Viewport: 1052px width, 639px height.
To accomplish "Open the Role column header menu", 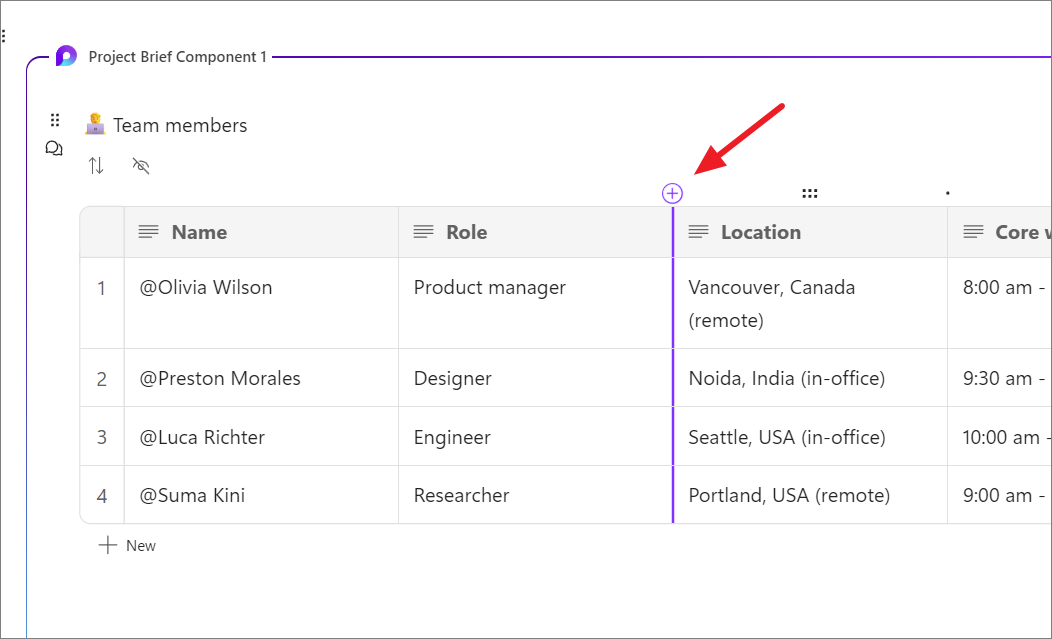I will click(466, 232).
